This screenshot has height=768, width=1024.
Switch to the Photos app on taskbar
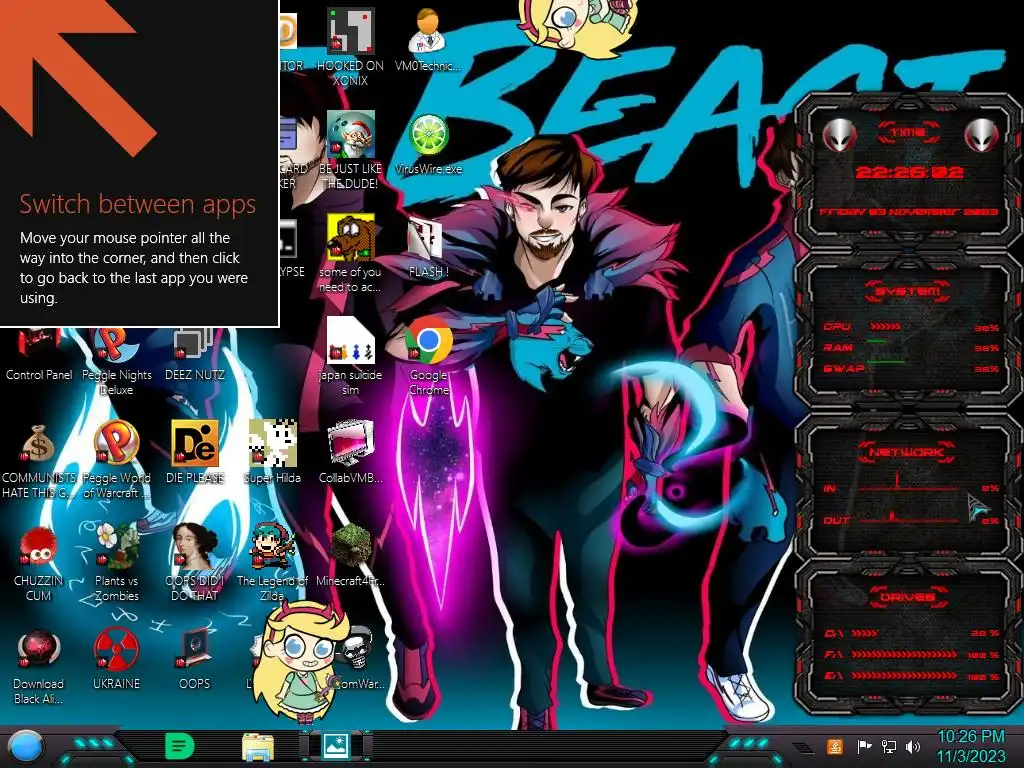pos(336,746)
